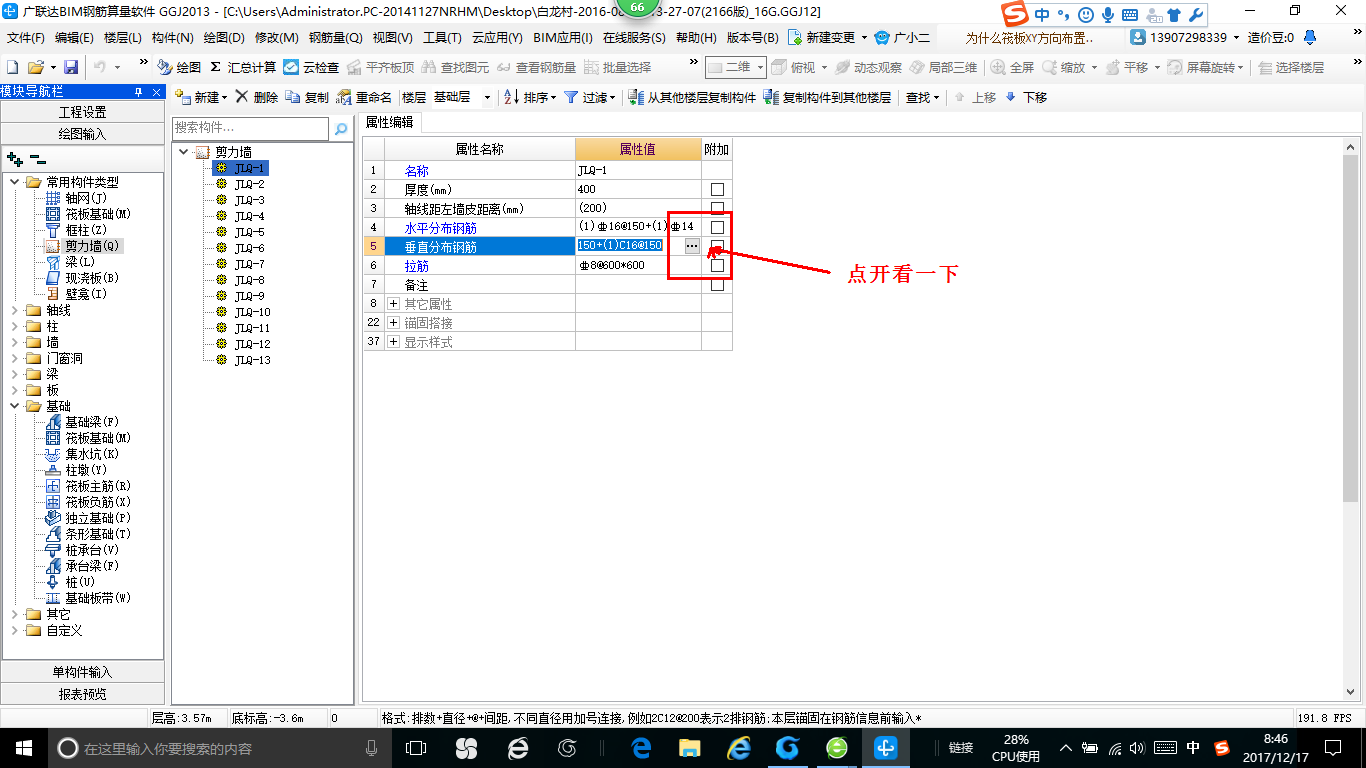This screenshot has height=768, width=1366.
Task: Expand the 锚固搭接 row
Action: (x=393, y=322)
